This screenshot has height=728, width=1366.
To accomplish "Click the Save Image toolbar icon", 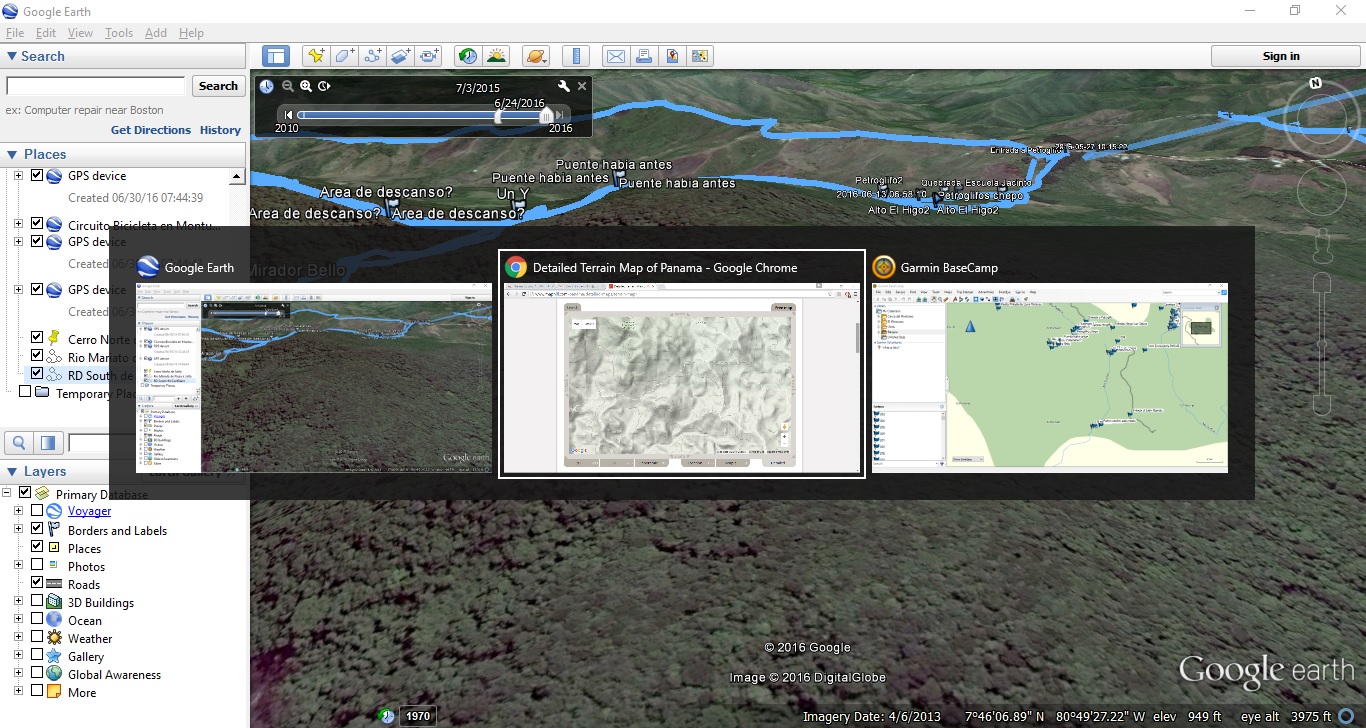I will [x=672, y=56].
